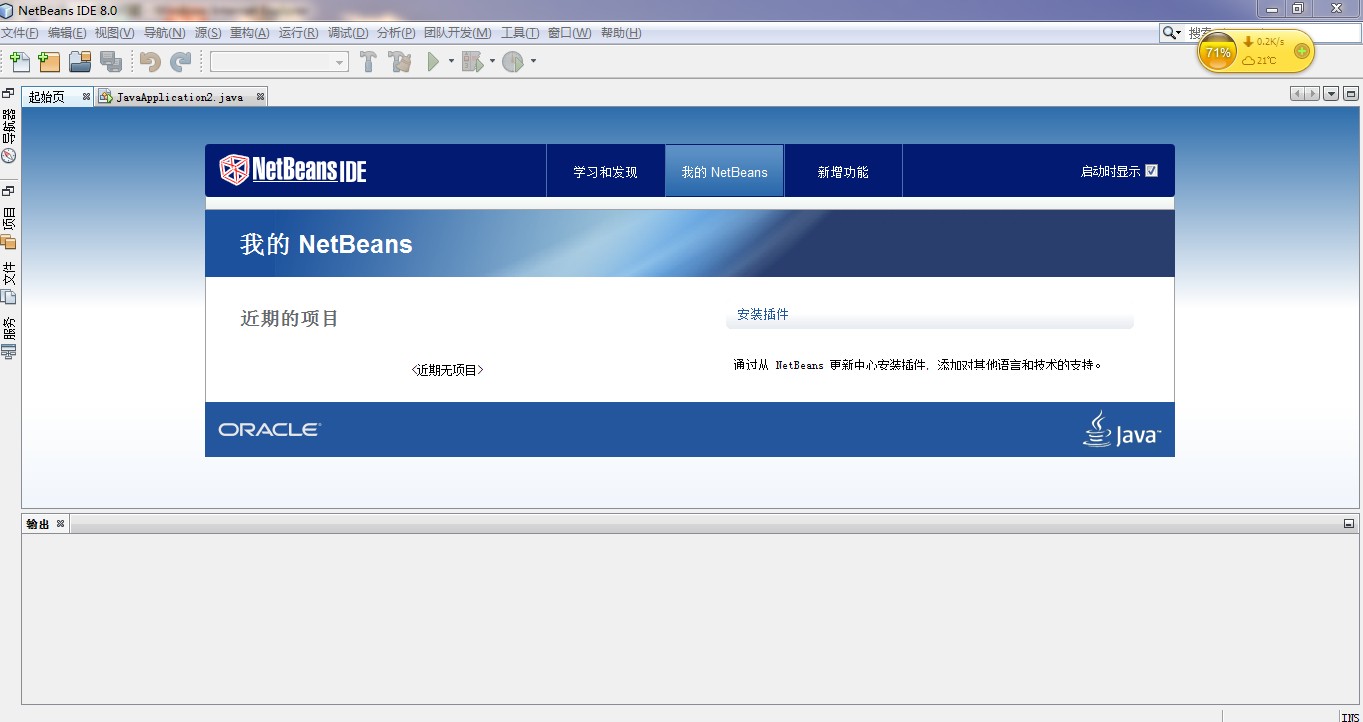The image size is (1363, 722).
Task: Click the Build Project hammer icon
Action: click(368, 62)
